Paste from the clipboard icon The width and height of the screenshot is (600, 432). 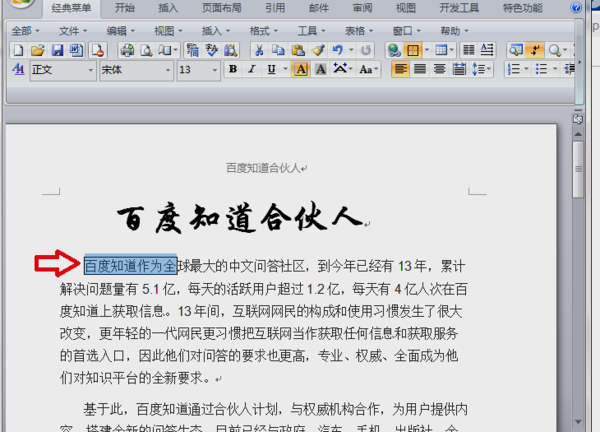pyautogui.click(x=298, y=50)
